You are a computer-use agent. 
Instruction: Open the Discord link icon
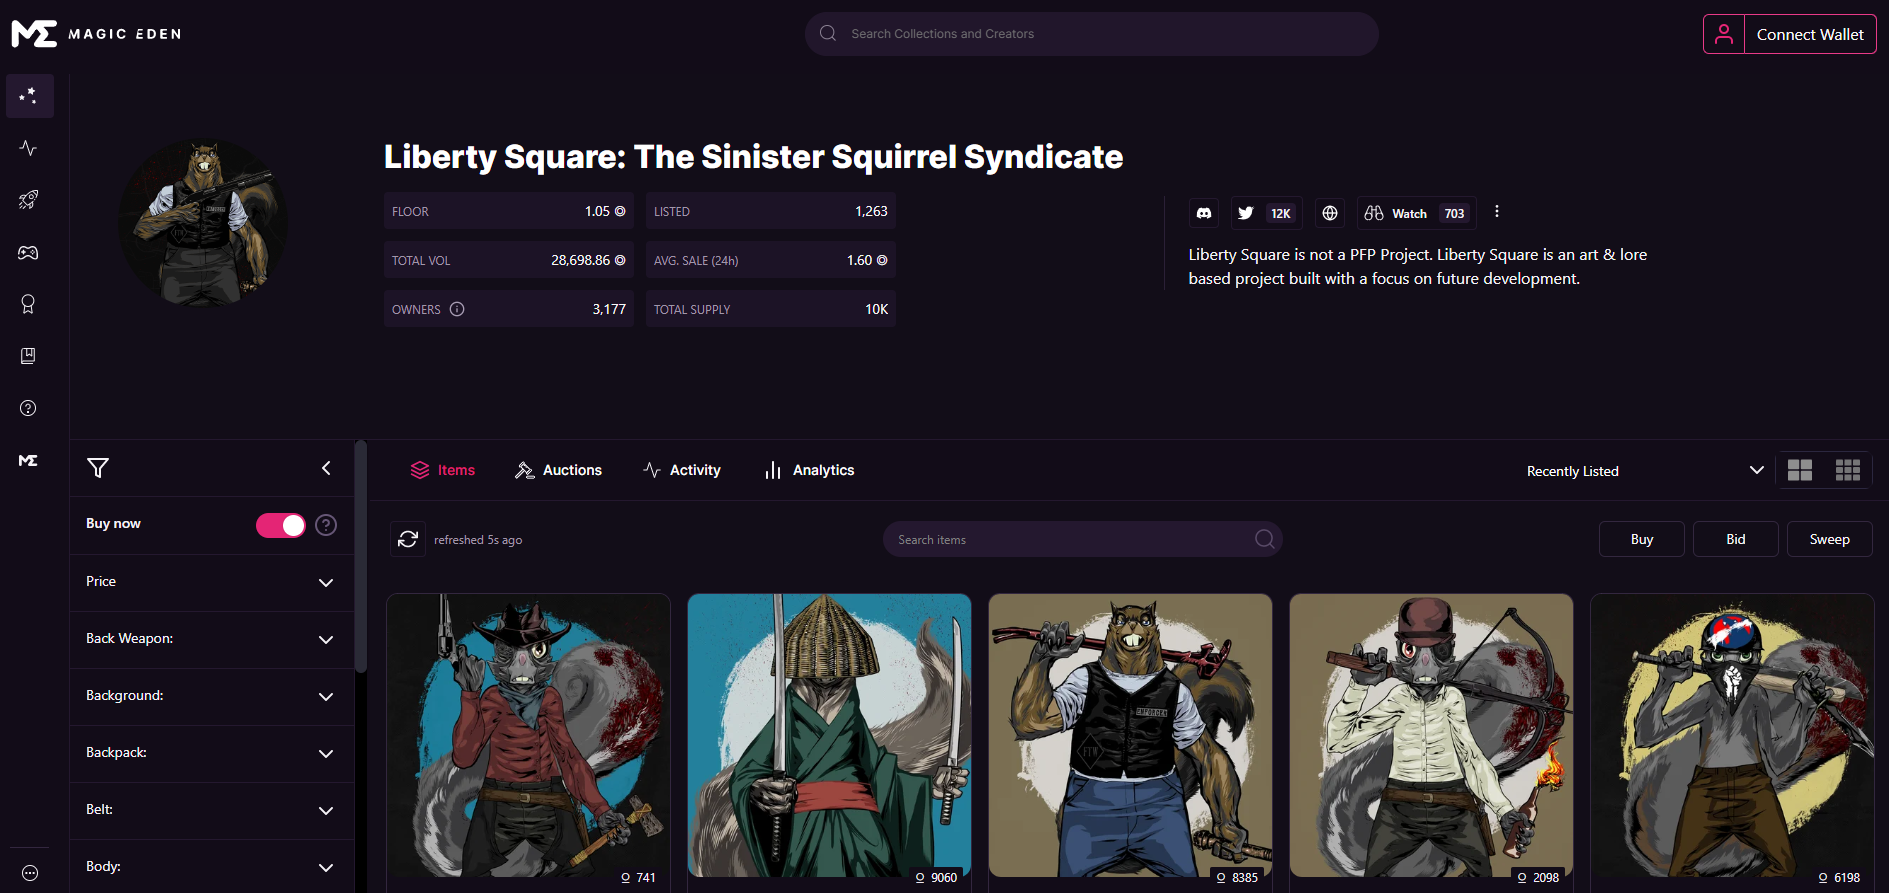click(x=1204, y=213)
